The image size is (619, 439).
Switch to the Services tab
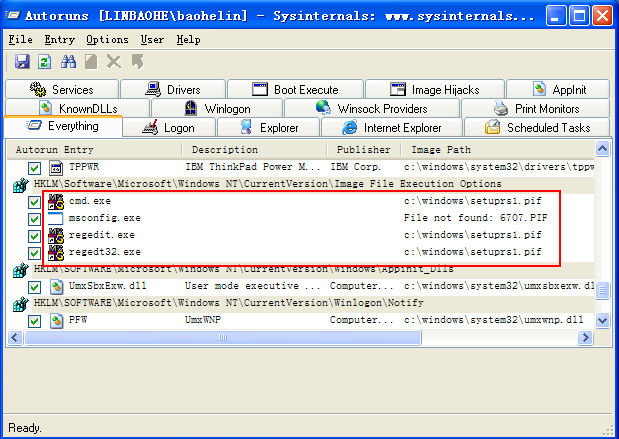coord(62,89)
